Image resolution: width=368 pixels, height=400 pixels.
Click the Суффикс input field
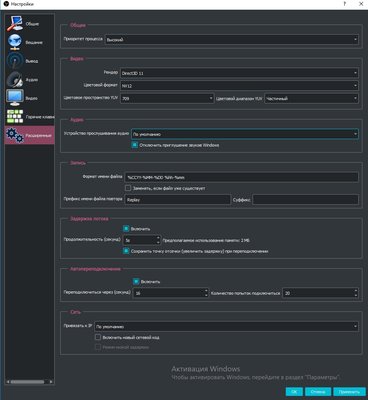(x=305, y=200)
